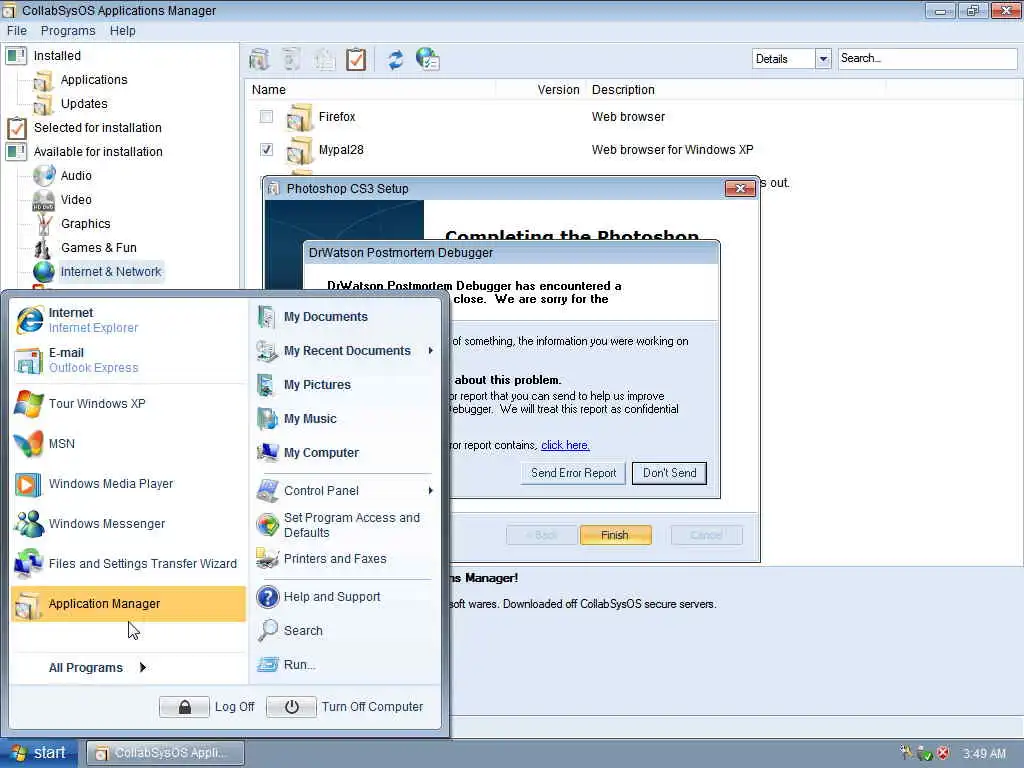Click in the Search input field
Viewport: 1024px width, 768px height.
[x=927, y=58]
